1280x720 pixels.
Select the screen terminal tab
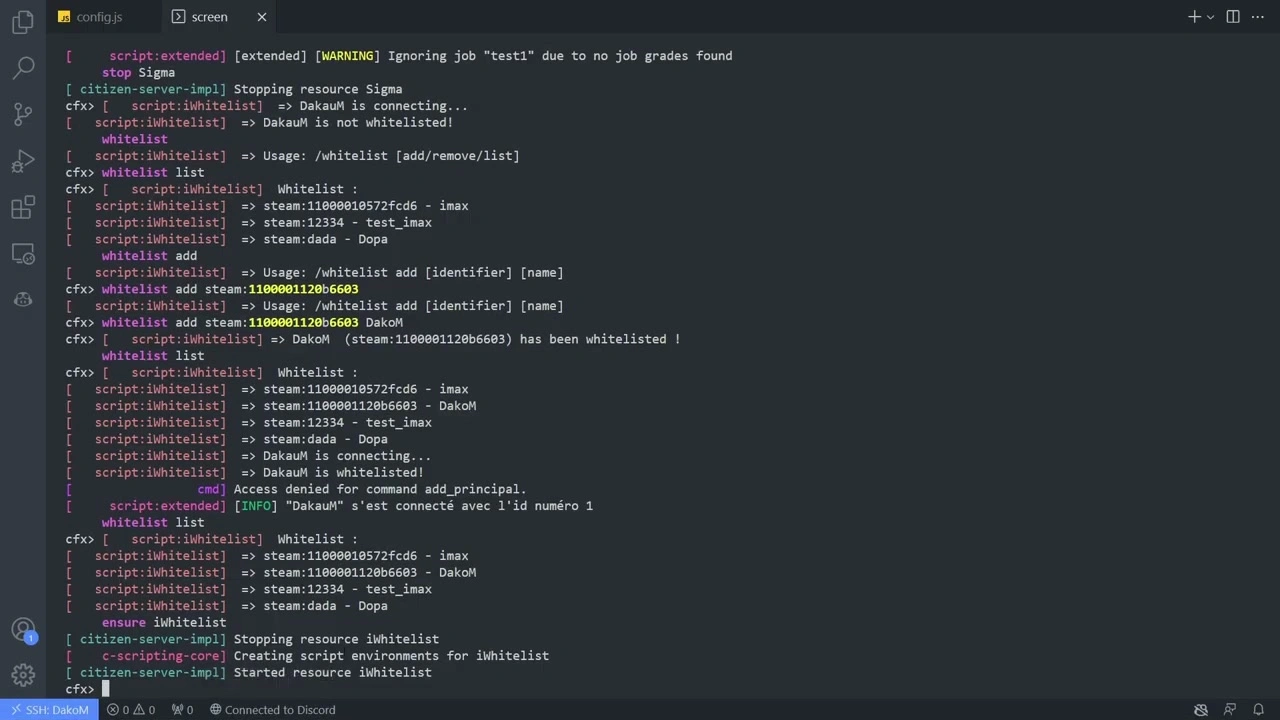click(x=209, y=17)
